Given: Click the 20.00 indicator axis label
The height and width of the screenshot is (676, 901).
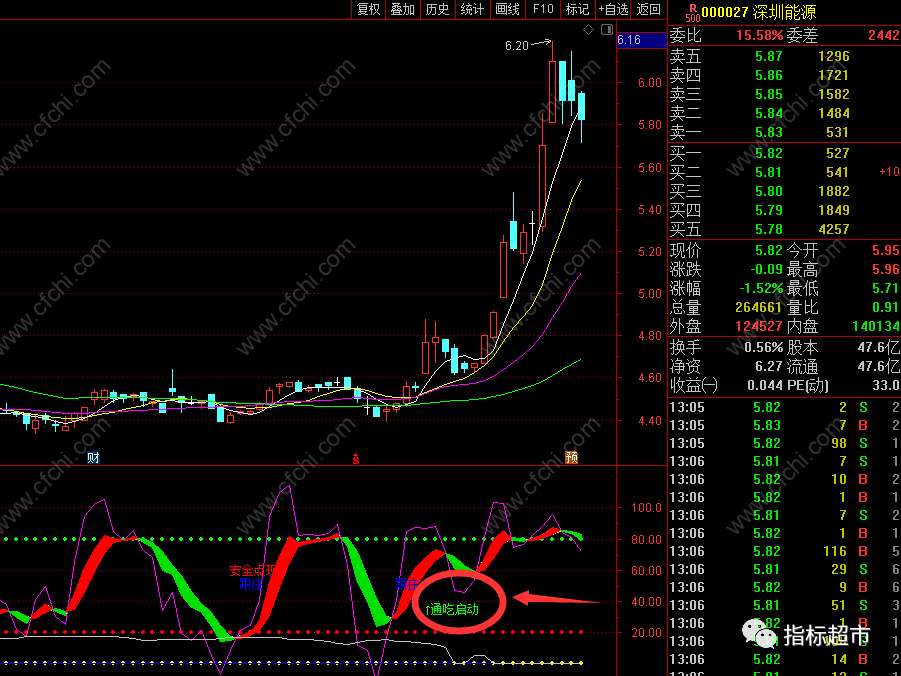Looking at the screenshot, I should [x=647, y=633].
